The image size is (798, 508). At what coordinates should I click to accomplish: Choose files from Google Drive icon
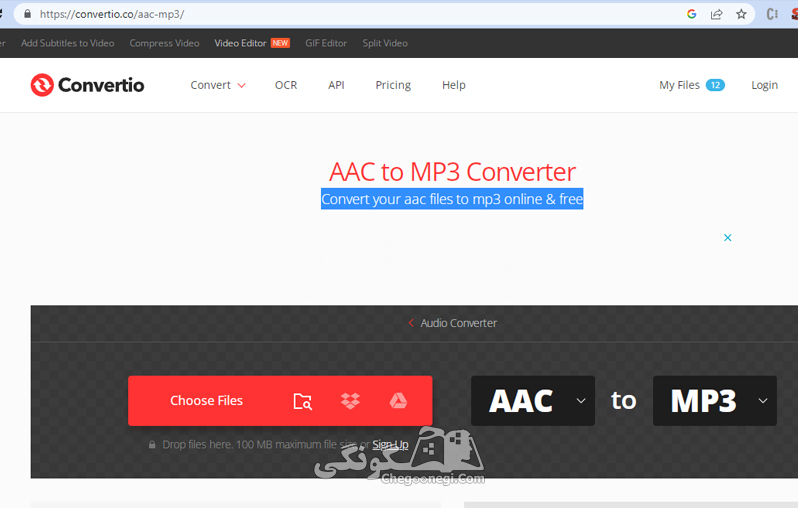pyautogui.click(x=398, y=401)
